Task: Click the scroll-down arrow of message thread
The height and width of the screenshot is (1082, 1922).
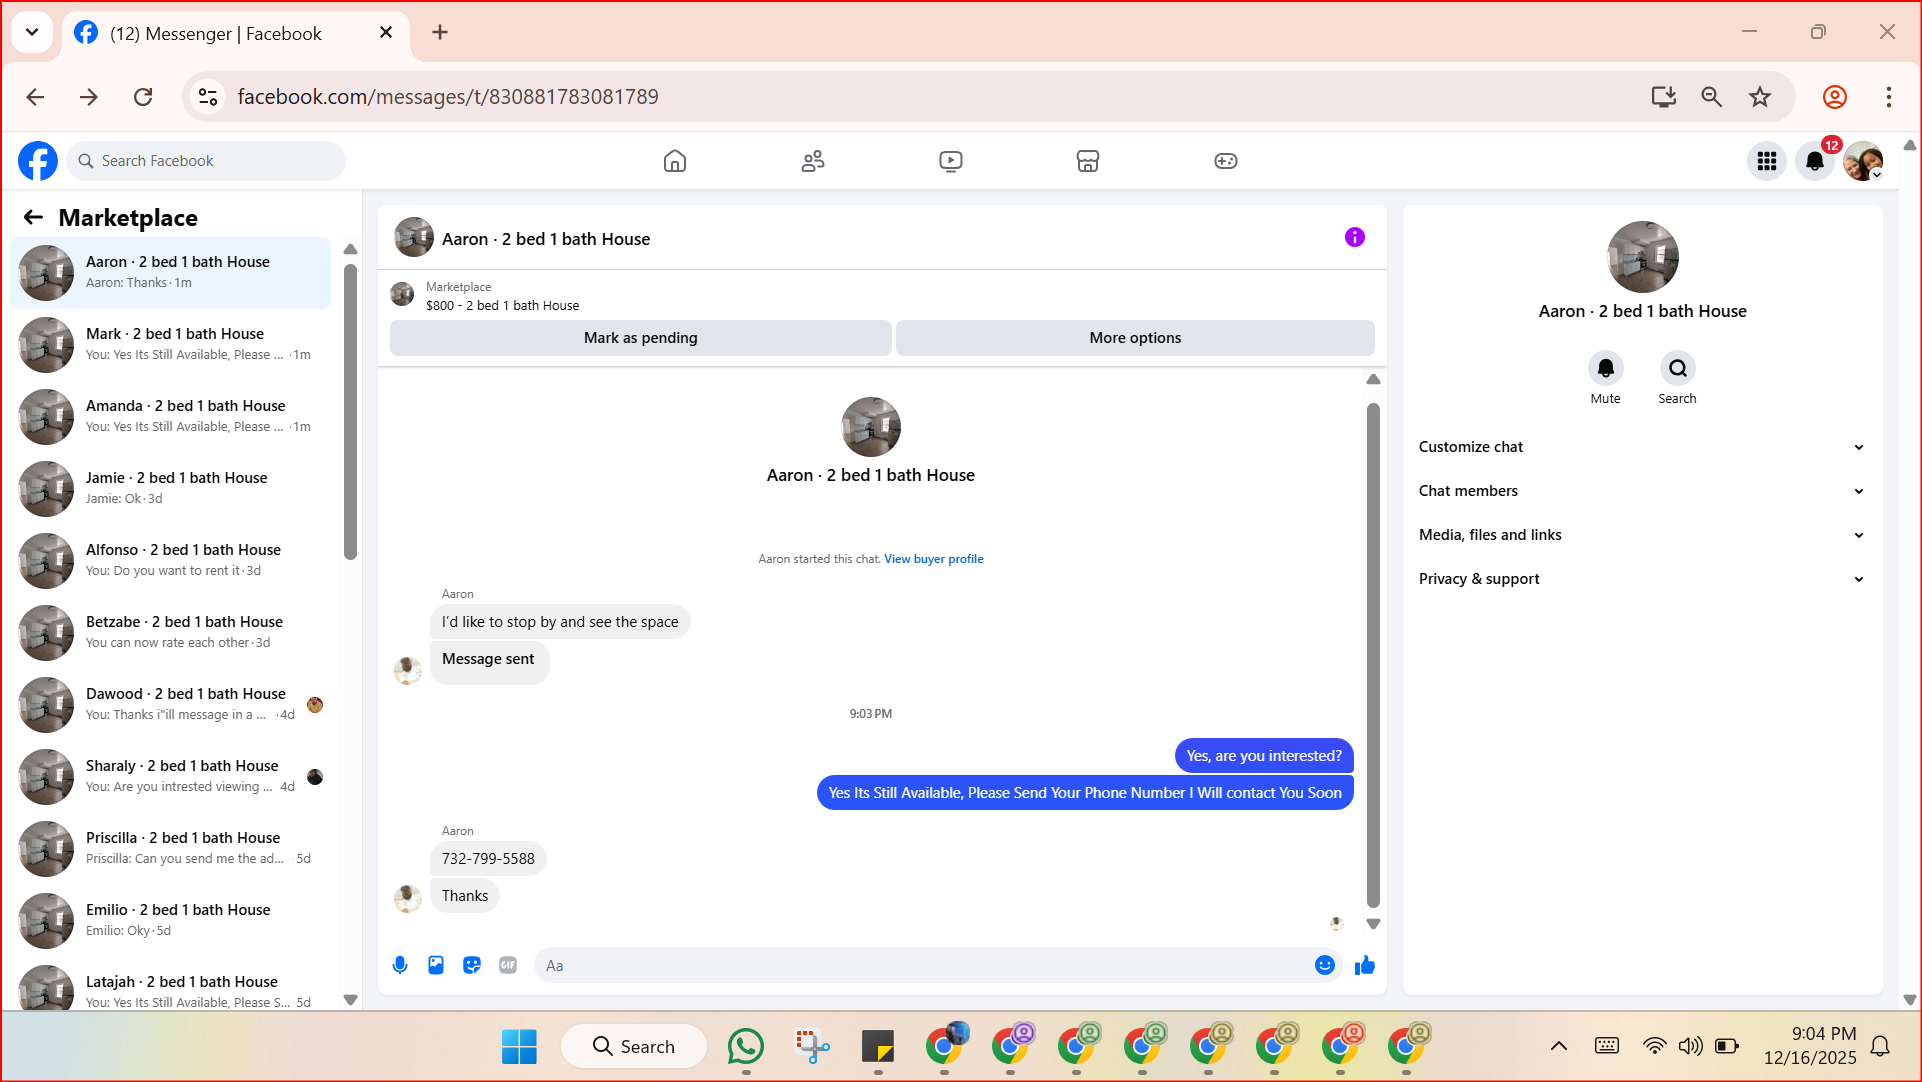Action: click(x=1373, y=924)
